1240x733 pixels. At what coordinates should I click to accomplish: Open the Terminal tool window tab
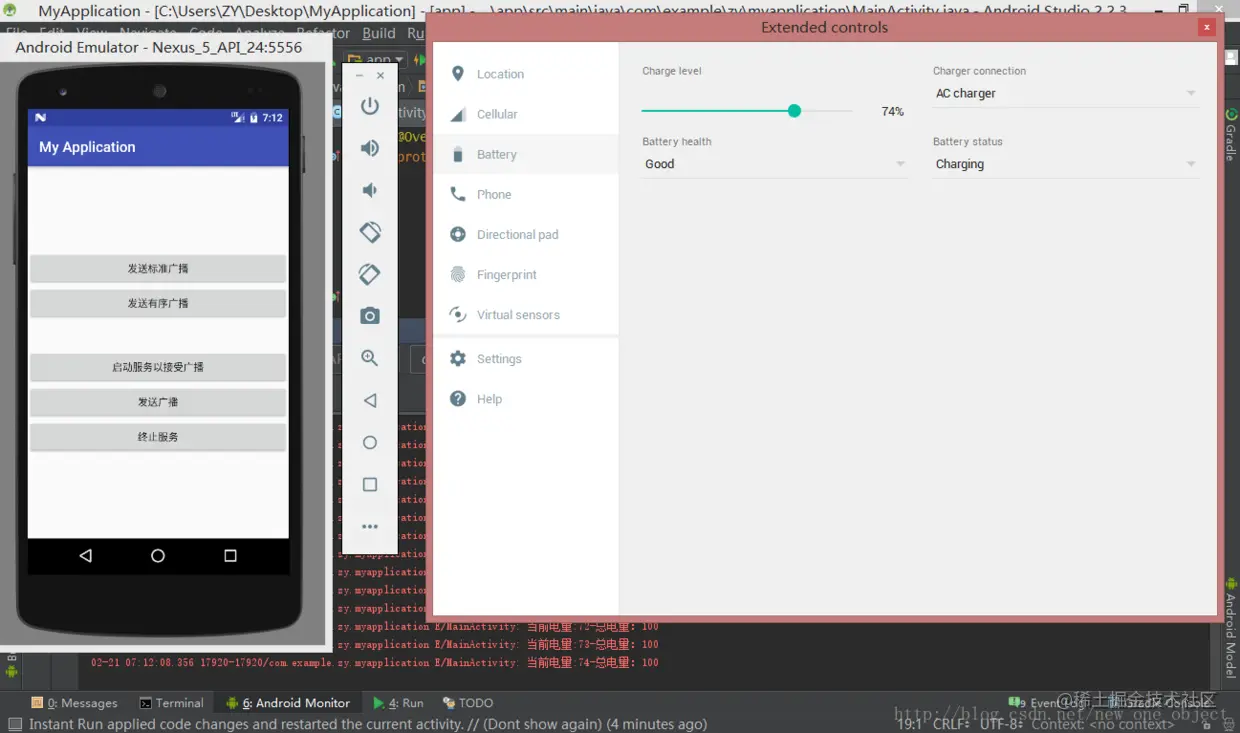click(172, 703)
